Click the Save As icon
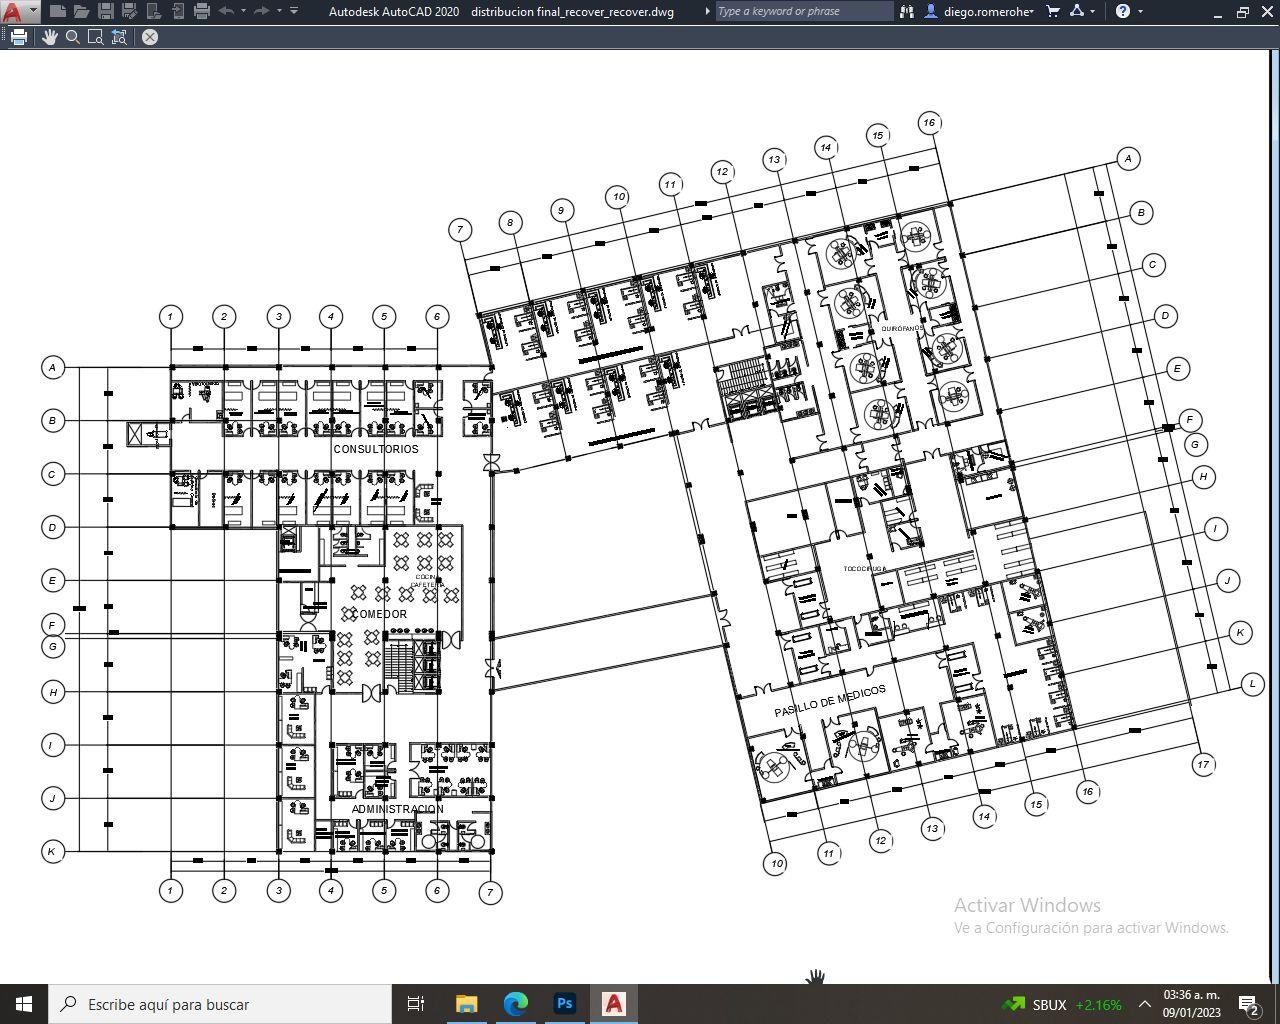 tap(130, 12)
